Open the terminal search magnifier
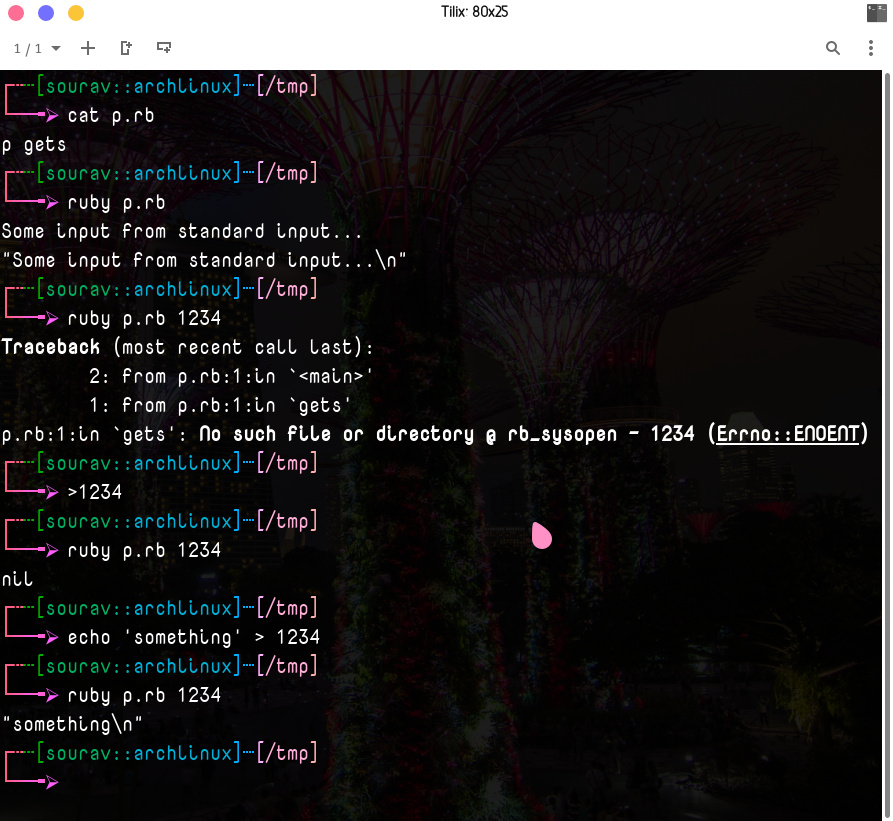This screenshot has width=893, height=821. tap(832, 48)
